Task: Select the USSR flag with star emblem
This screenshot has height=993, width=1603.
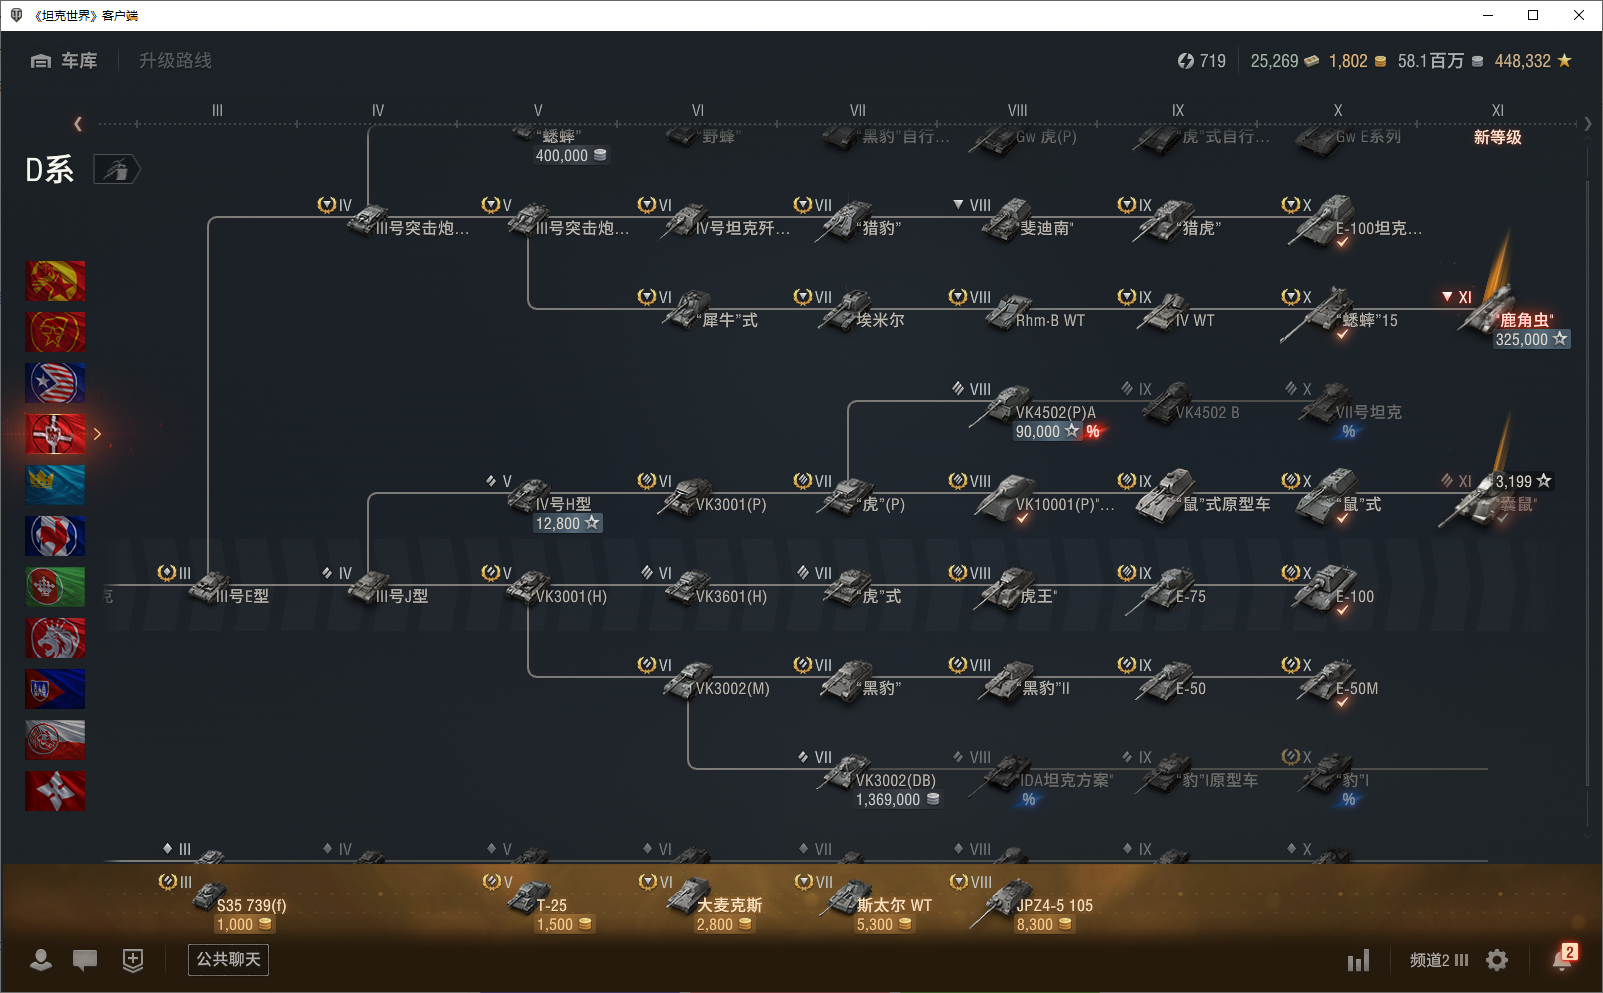Action: (x=55, y=332)
